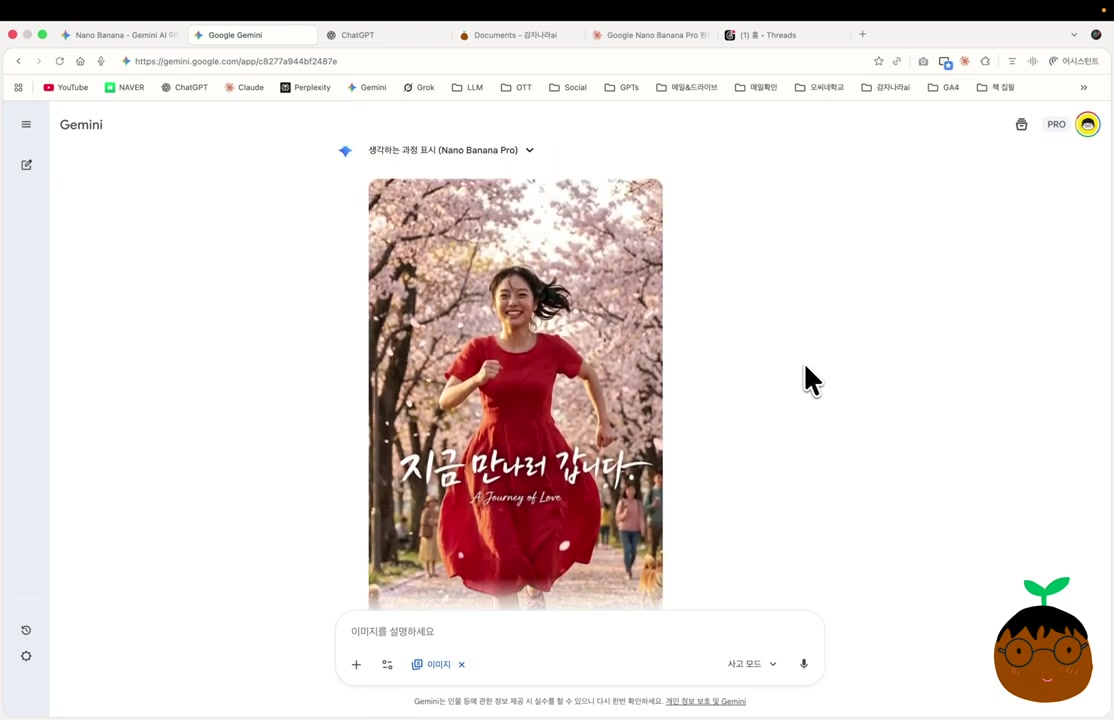Open the Claude bookmark
1114x720 pixels.
pos(244,87)
